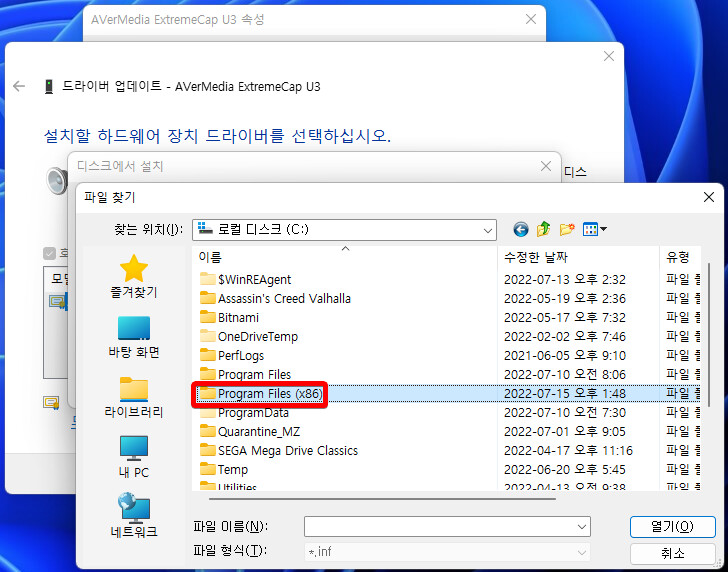The image size is (728, 572).
Task: Click back arrow in 드라이버 업데이트 window
Action: 19,86
